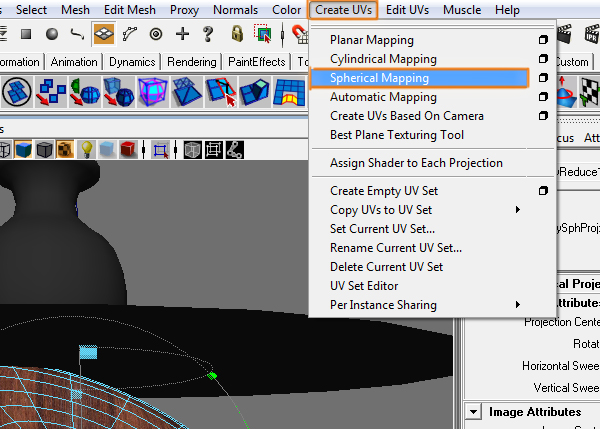
Task: Pick Automatic Mapping from the list
Action: click(383, 97)
